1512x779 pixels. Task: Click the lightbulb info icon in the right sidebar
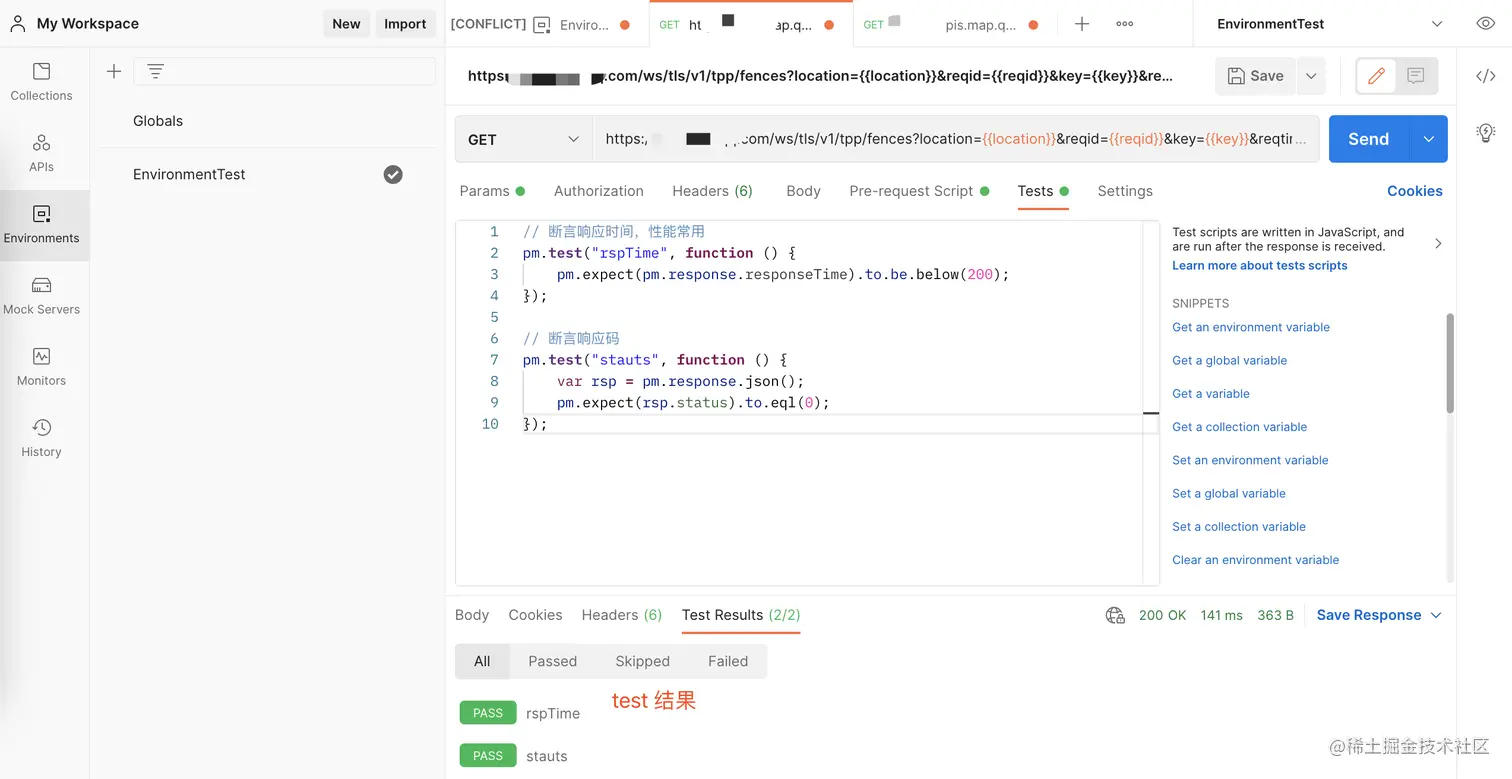coord(1485,132)
